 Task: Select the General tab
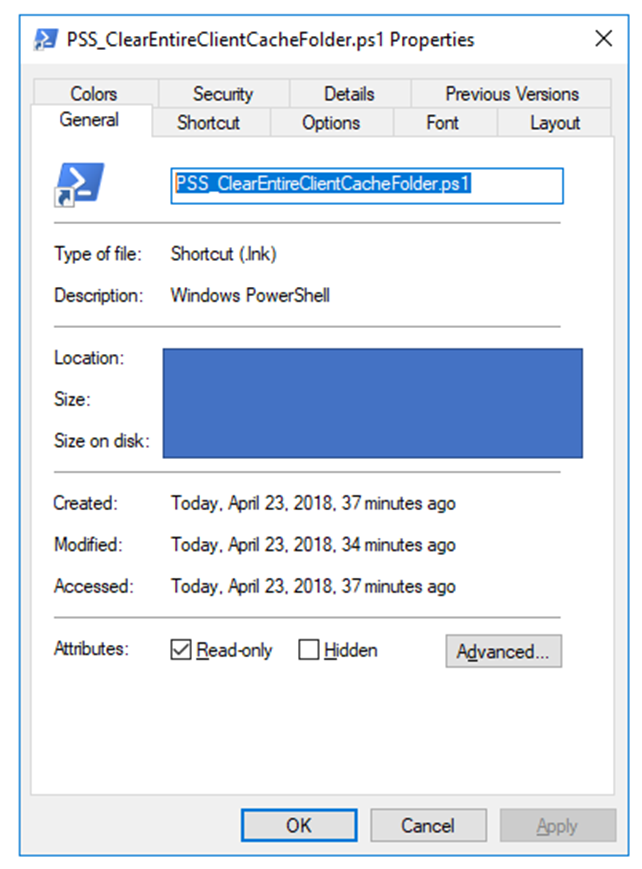point(89,120)
